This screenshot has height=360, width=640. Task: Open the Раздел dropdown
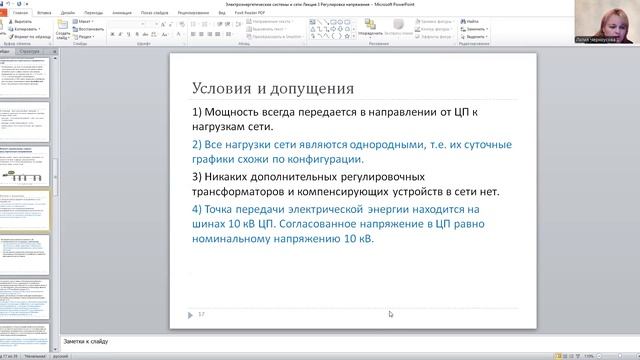84,36
